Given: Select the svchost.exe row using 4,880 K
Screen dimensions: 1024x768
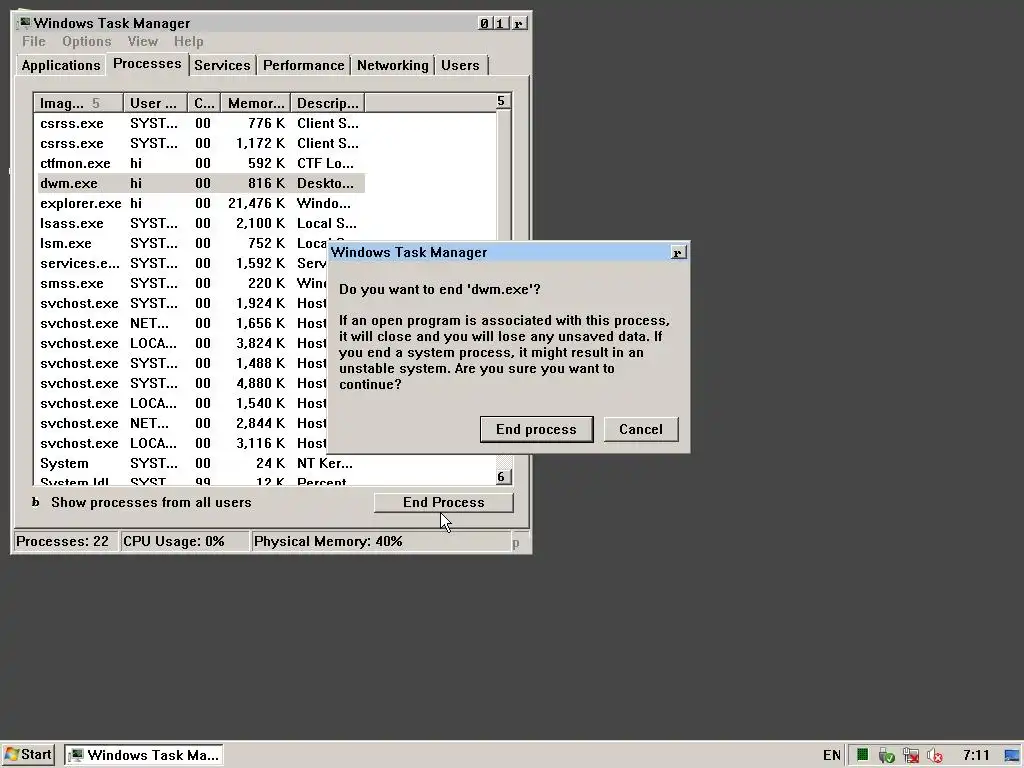Looking at the screenshot, I should coord(182,383).
